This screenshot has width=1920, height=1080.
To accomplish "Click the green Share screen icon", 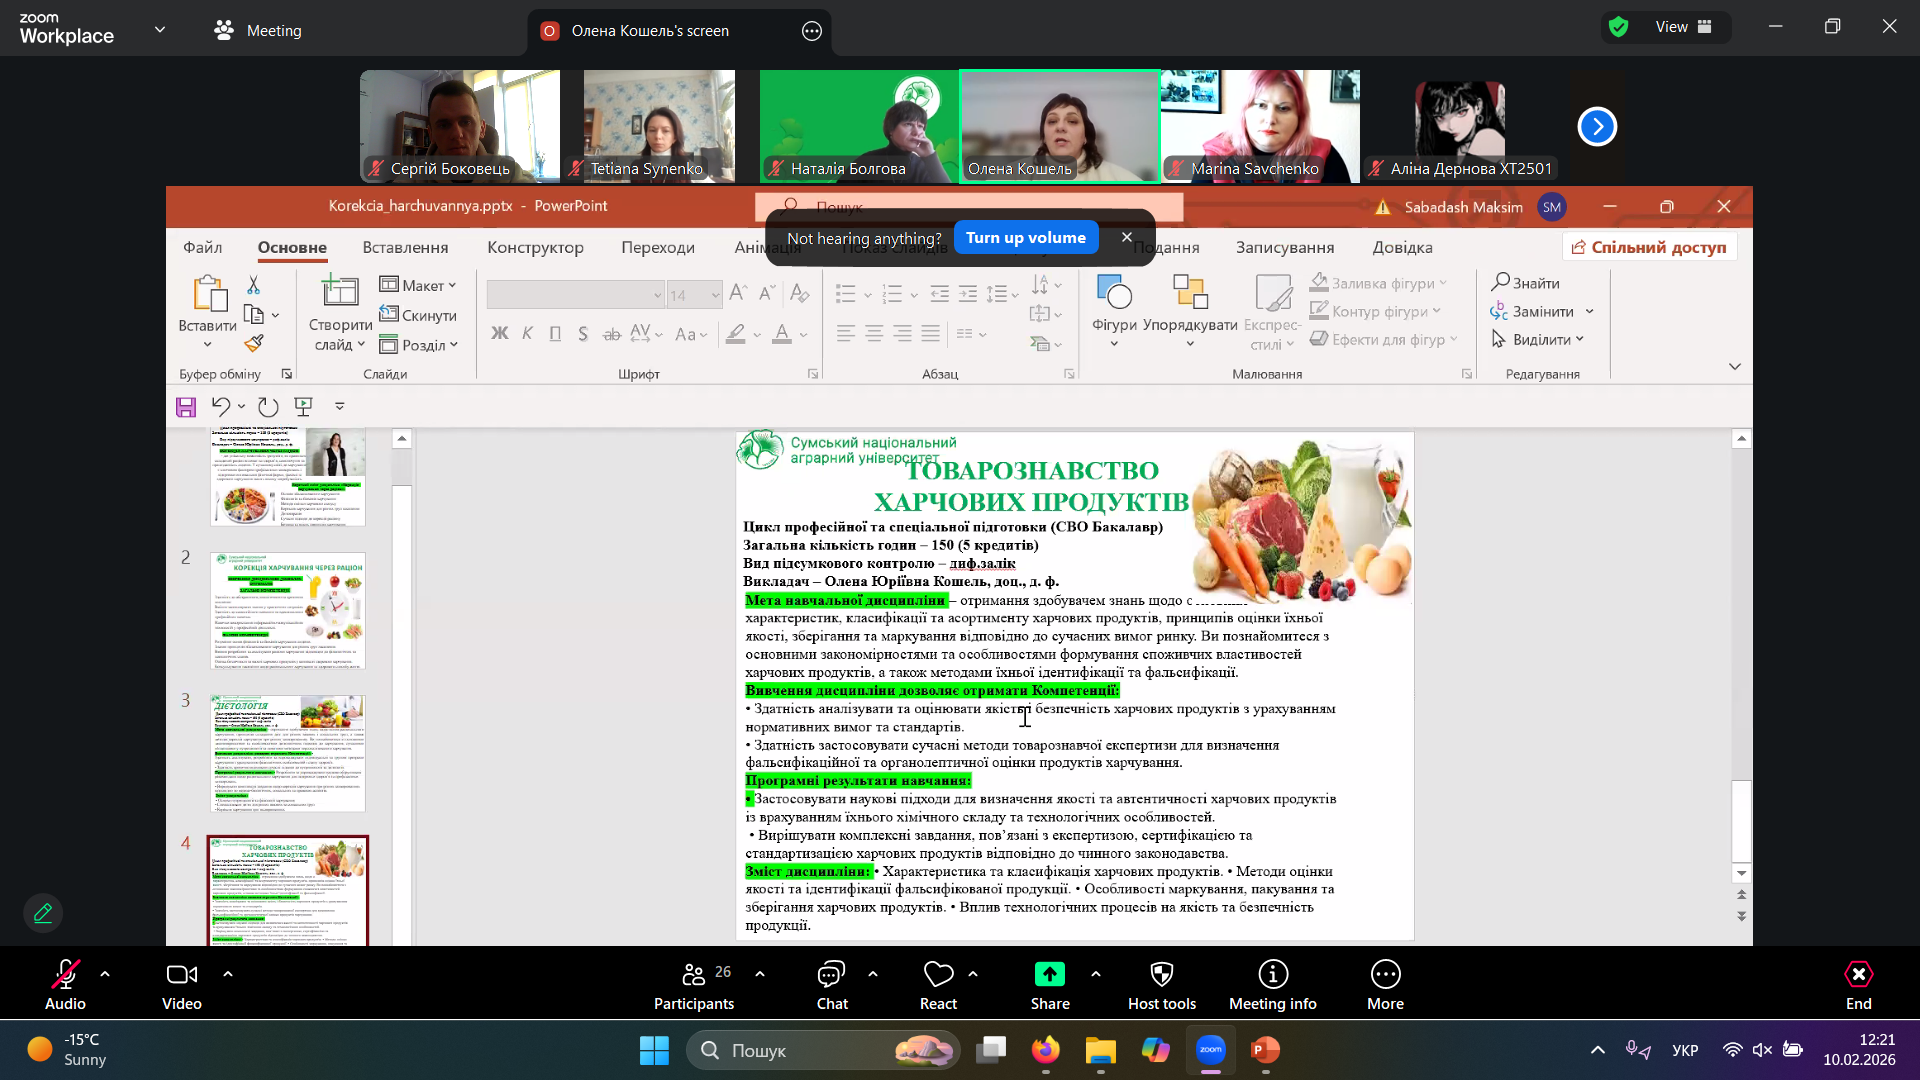I will click(x=1049, y=974).
